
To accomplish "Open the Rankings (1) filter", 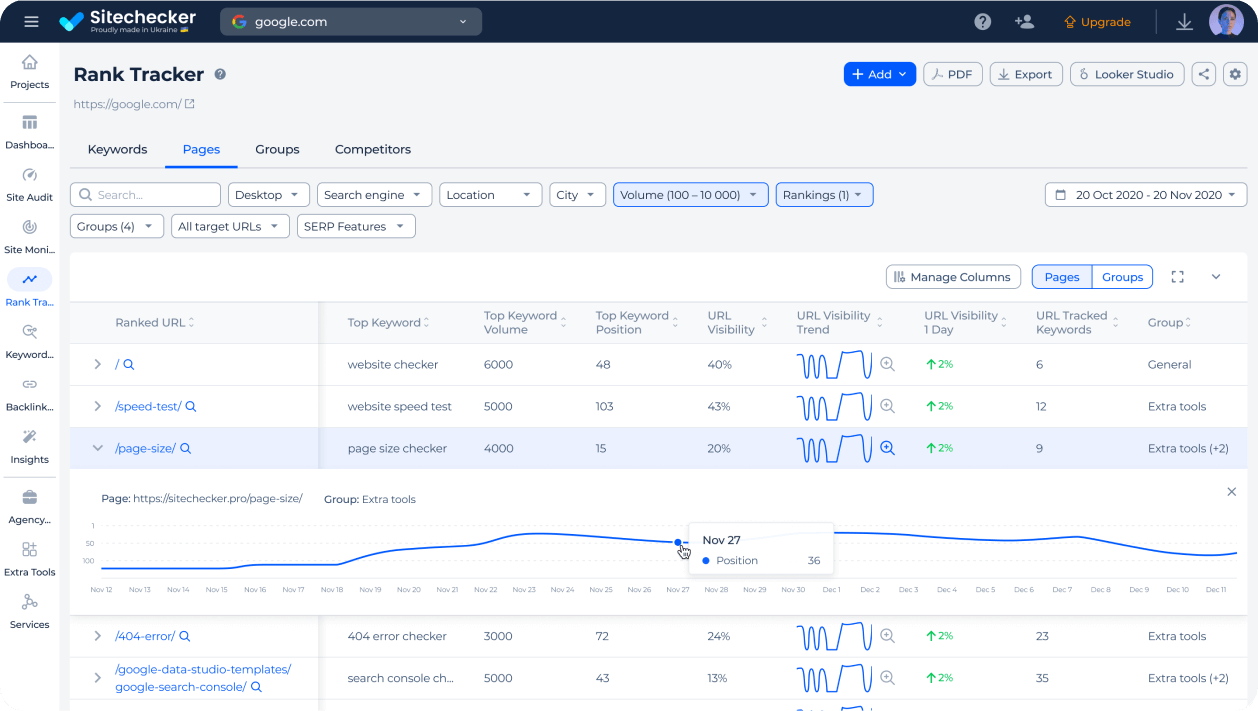I will point(825,195).
